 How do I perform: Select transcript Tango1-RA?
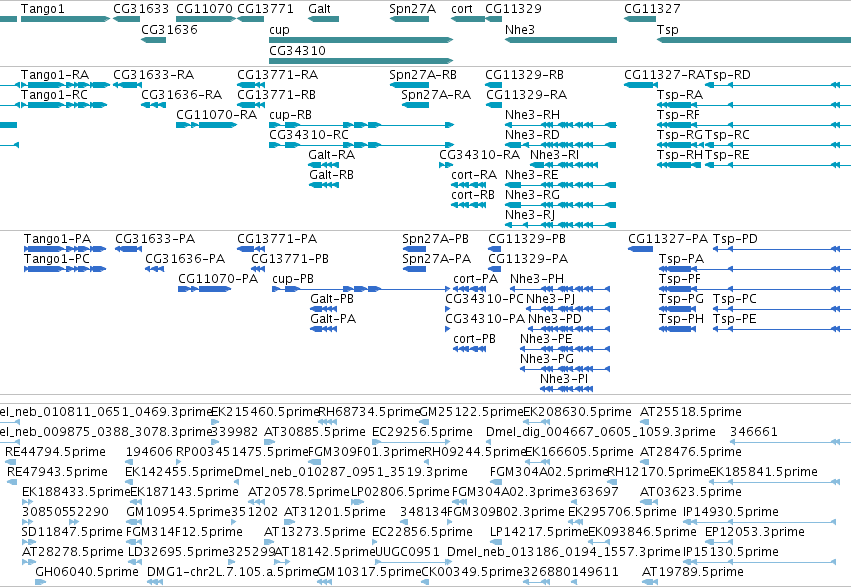[x=53, y=75]
